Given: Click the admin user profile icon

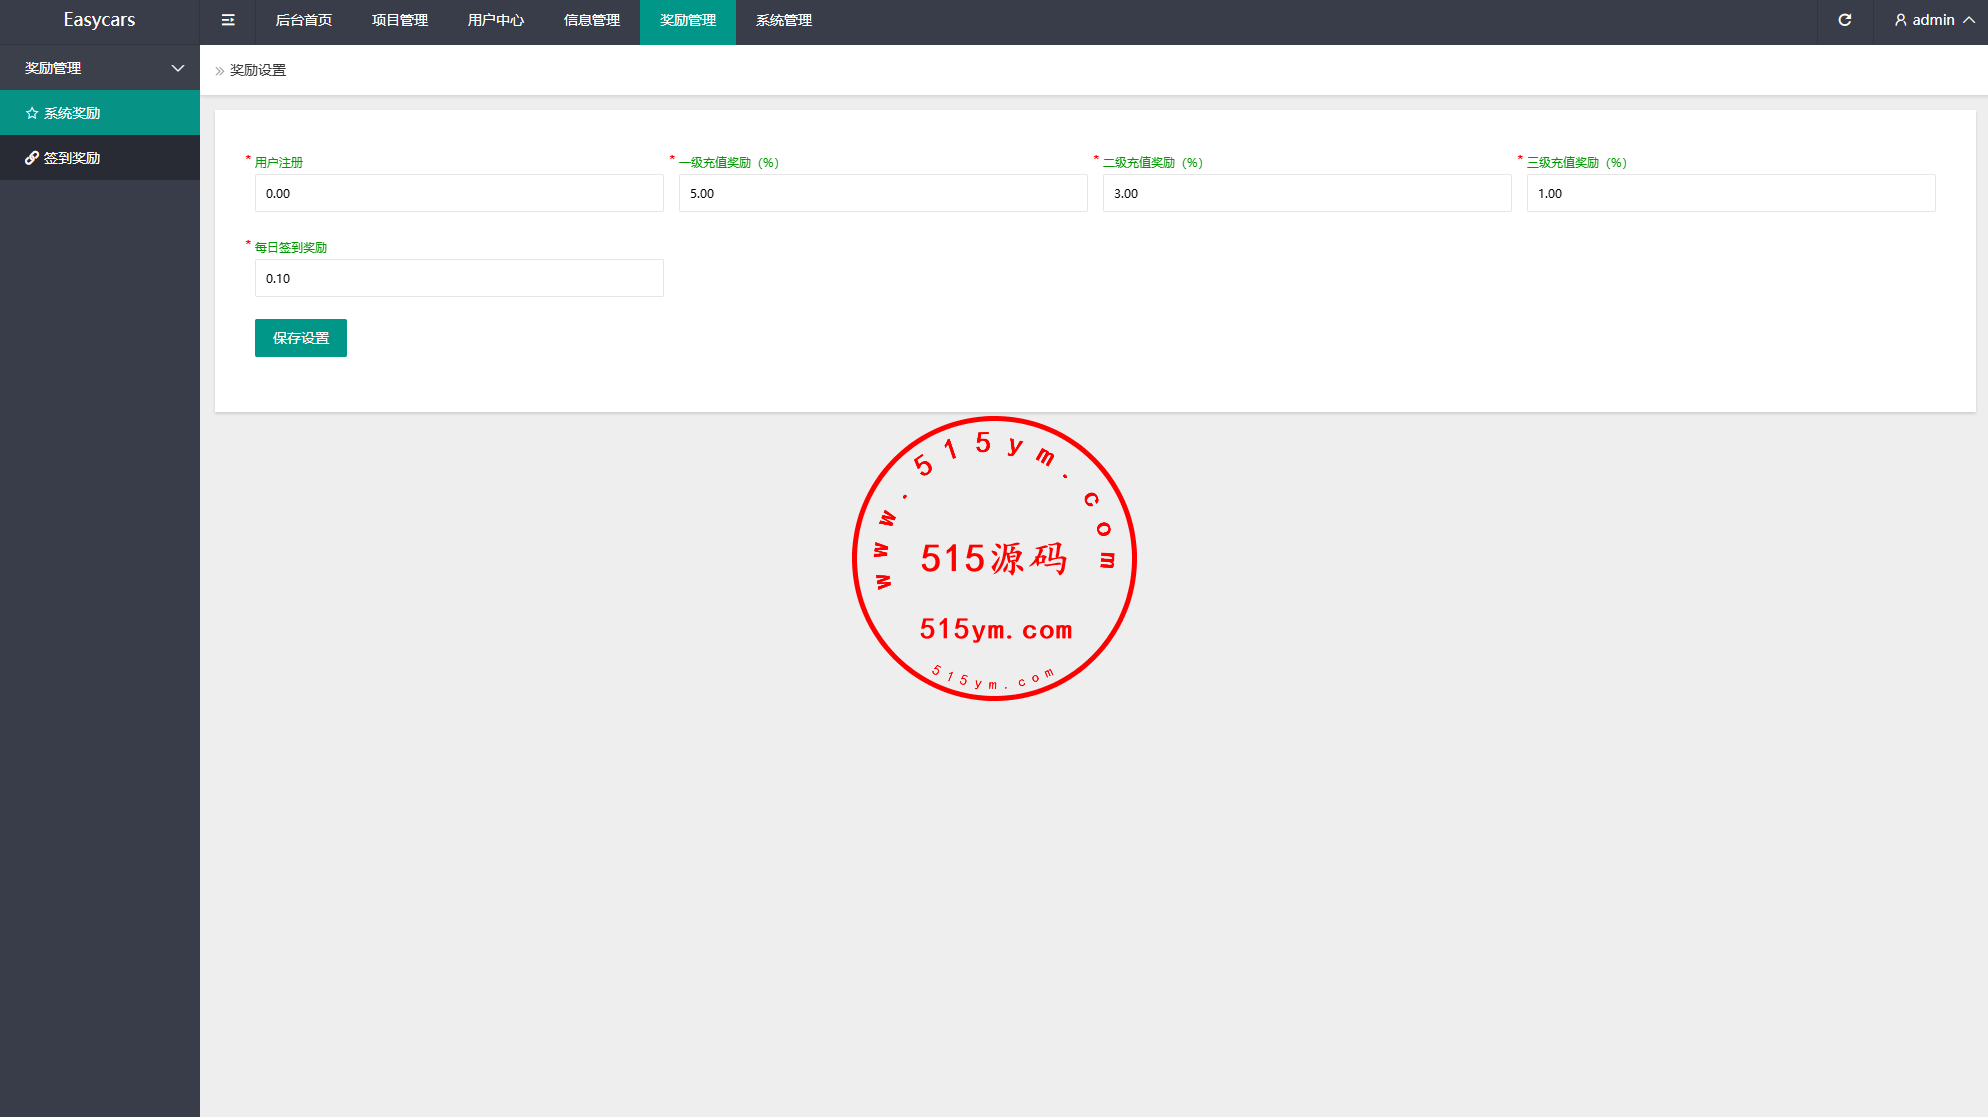Looking at the screenshot, I should tap(1900, 20).
